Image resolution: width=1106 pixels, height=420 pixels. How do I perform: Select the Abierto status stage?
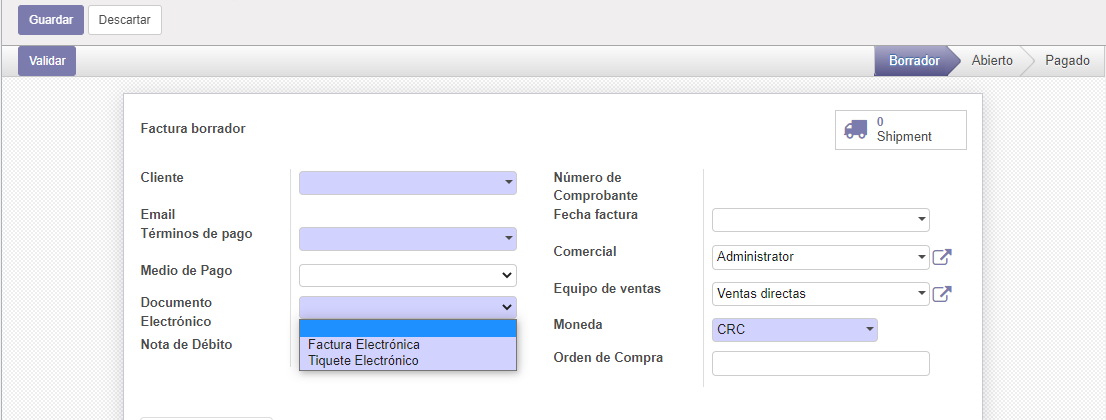[x=992, y=61]
